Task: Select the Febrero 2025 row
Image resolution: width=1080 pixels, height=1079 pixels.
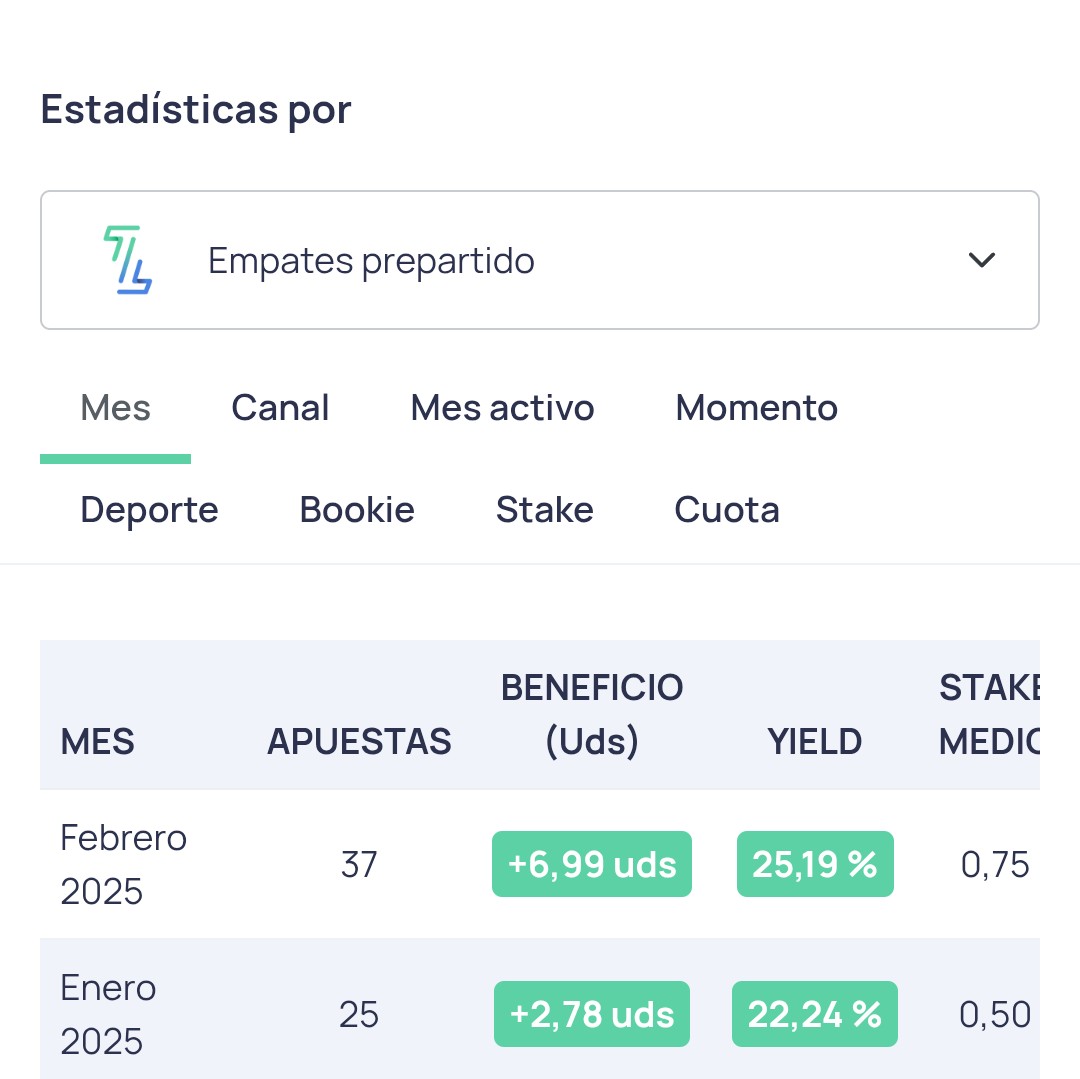Action: (539, 864)
